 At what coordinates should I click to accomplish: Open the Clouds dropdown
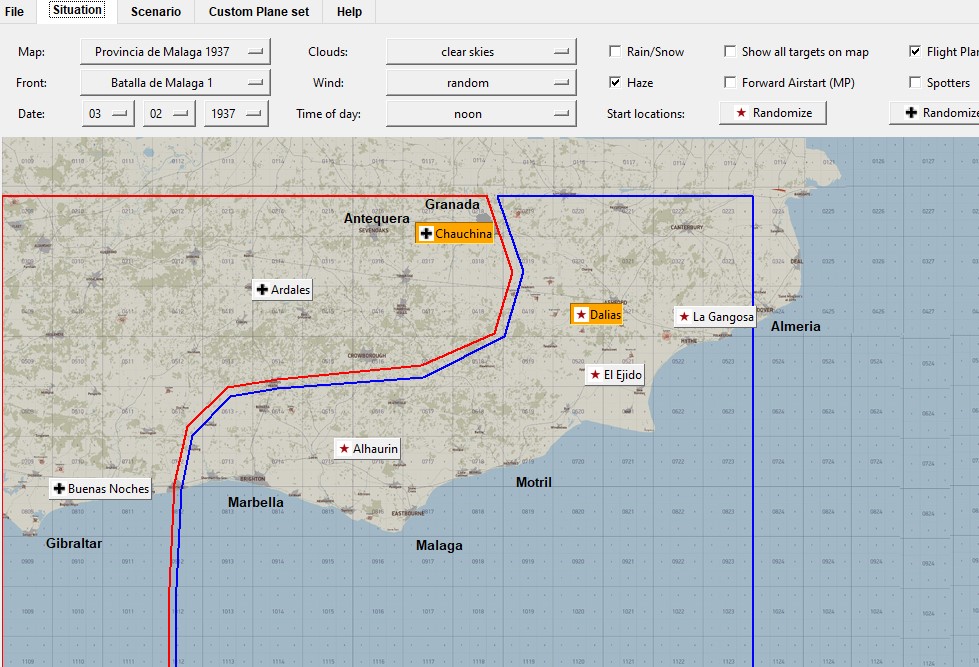click(x=480, y=50)
